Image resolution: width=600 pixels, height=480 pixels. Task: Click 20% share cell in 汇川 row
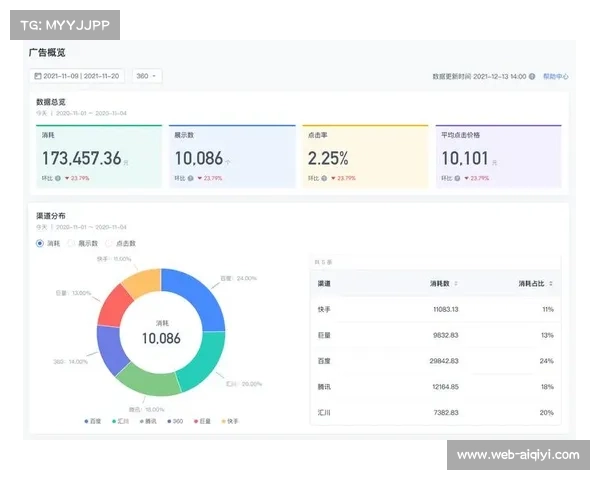(546, 413)
